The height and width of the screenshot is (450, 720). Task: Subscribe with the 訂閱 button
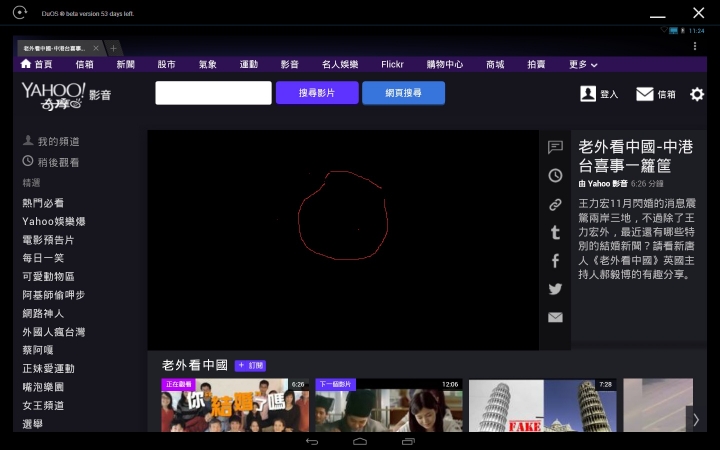click(250, 366)
